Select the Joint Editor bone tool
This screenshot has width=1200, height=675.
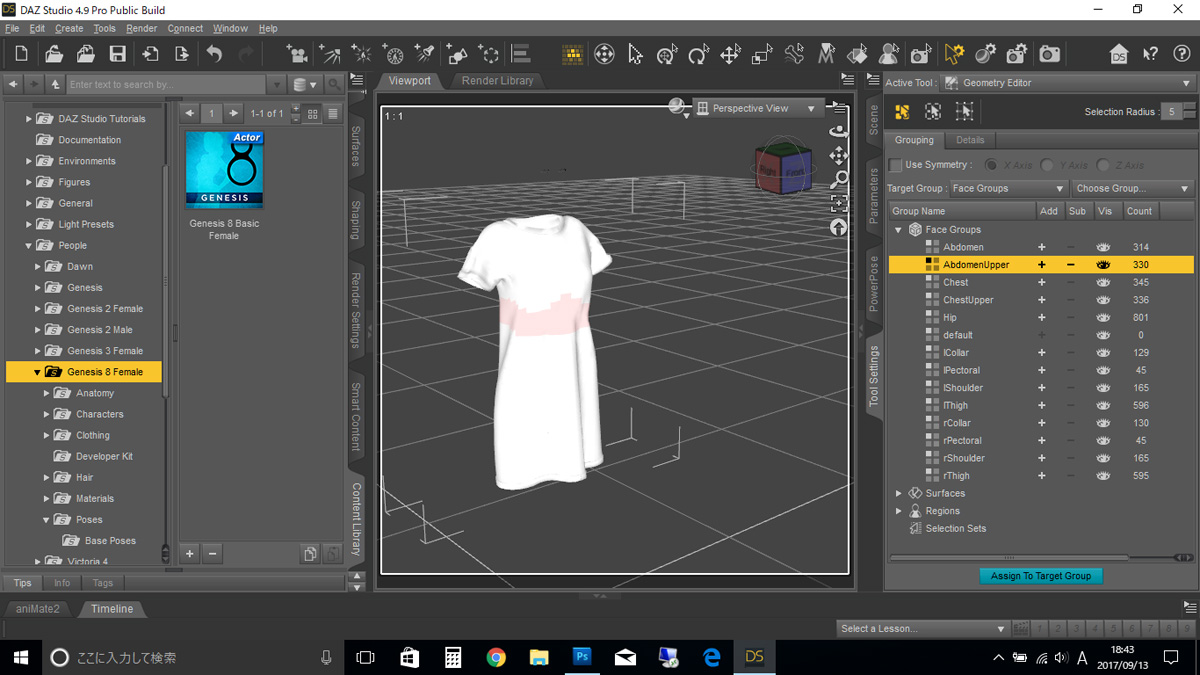pos(794,54)
